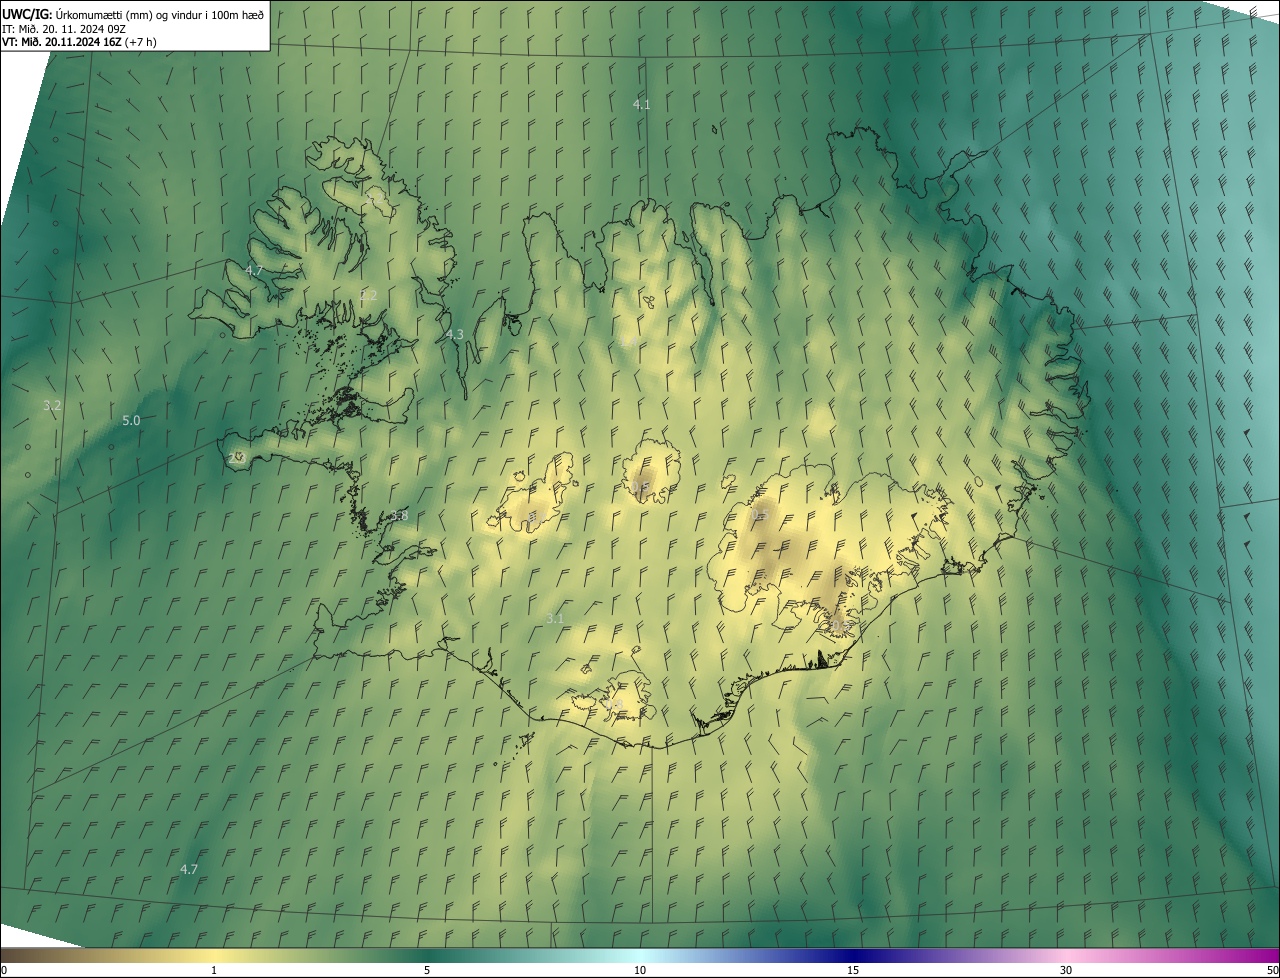
Task: Click the 5 tick on the colour scale
Action: tap(427, 970)
